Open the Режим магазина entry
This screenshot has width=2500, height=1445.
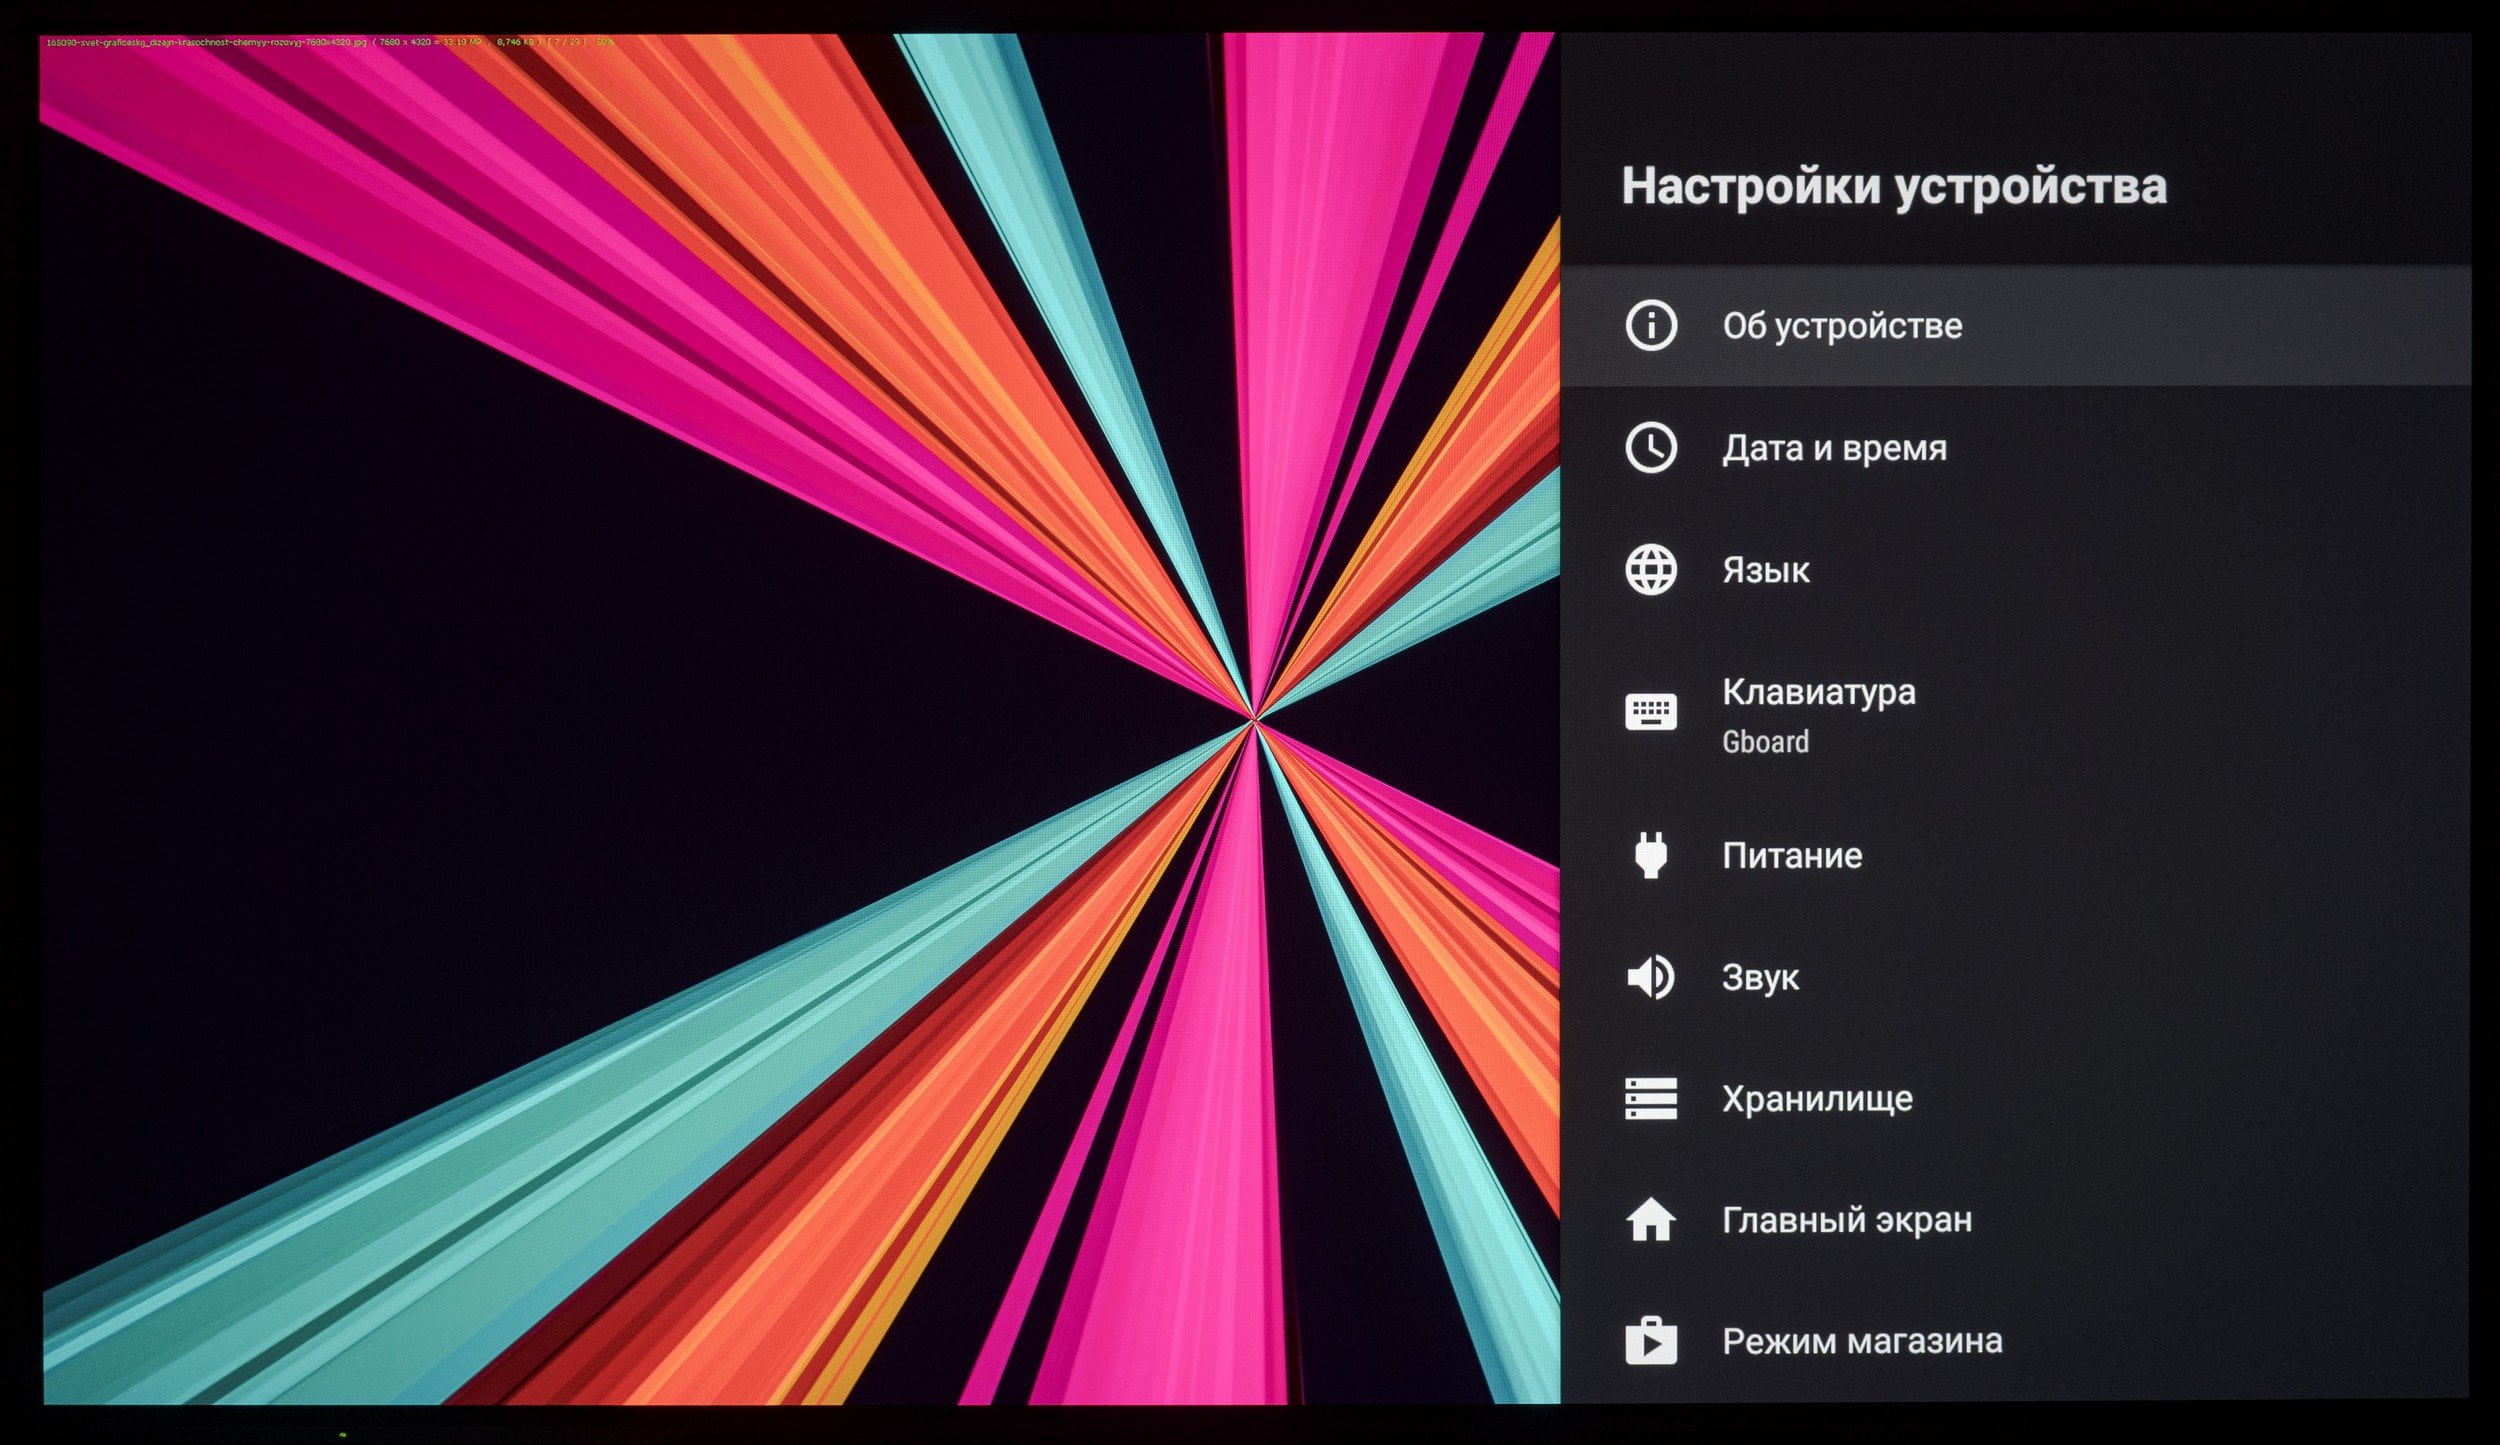[2014, 1341]
